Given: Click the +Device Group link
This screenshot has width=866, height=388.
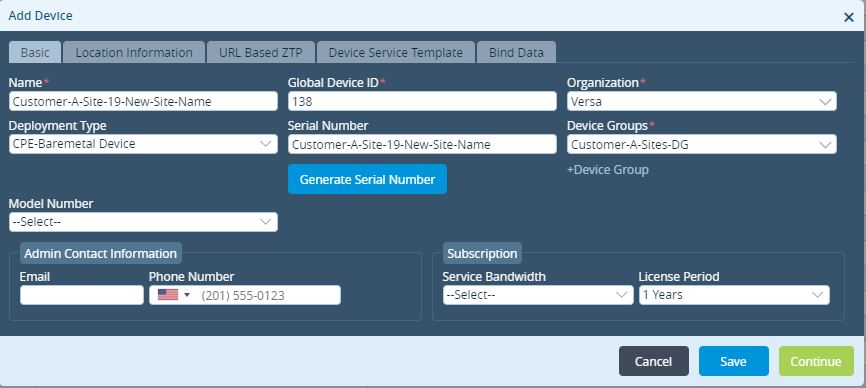Looking at the screenshot, I should (608, 170).
